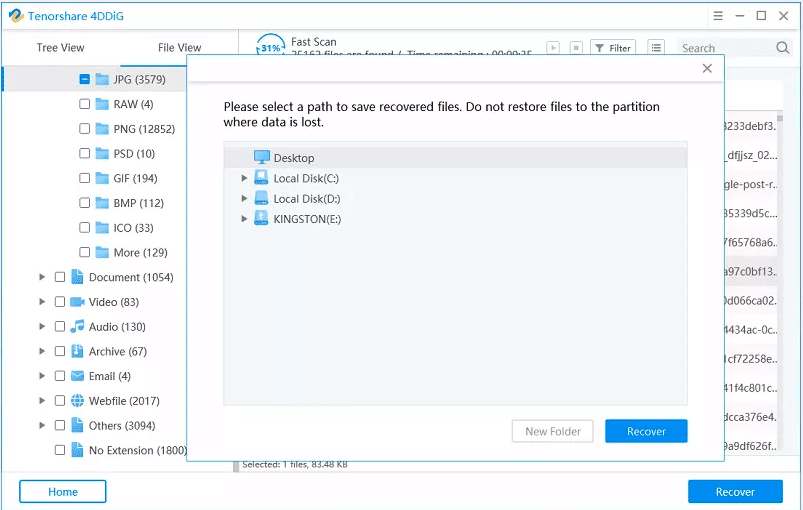
Task: Expand the Email category arrow
Action: pos(42,376)
